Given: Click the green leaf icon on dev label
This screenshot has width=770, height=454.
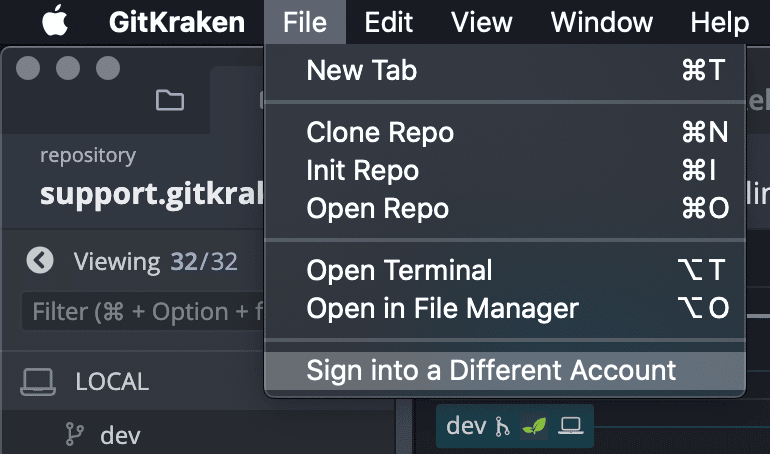Looking at the screenshot, I should 534,427.
